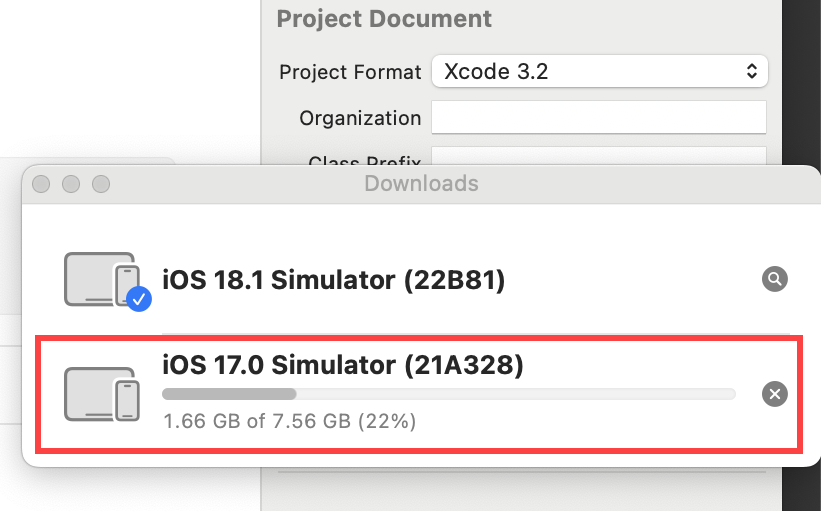Open the Project Format Xcode 3.2 dropdown

click(x=600, y=71)
